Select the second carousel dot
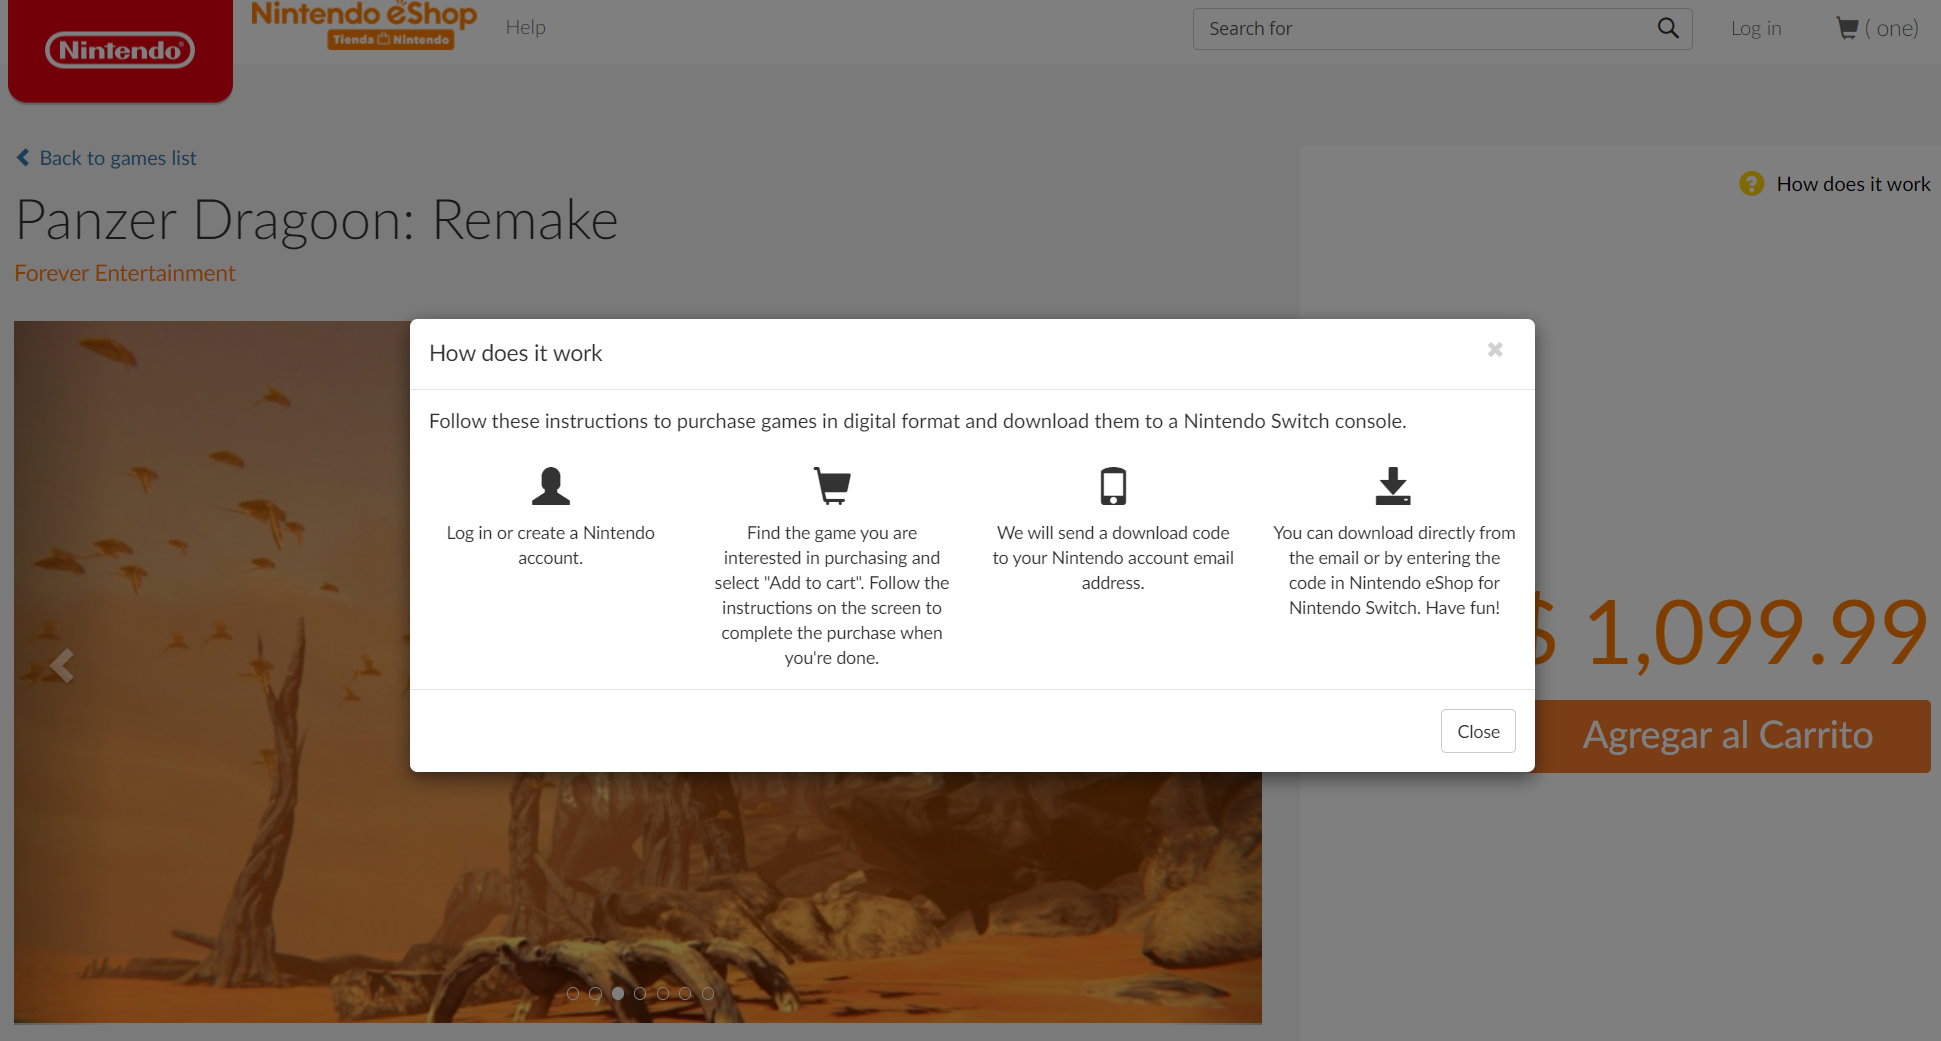The width and height of the screenshot is (1941, 1041). pyautogui.click(x=595, y=993)
